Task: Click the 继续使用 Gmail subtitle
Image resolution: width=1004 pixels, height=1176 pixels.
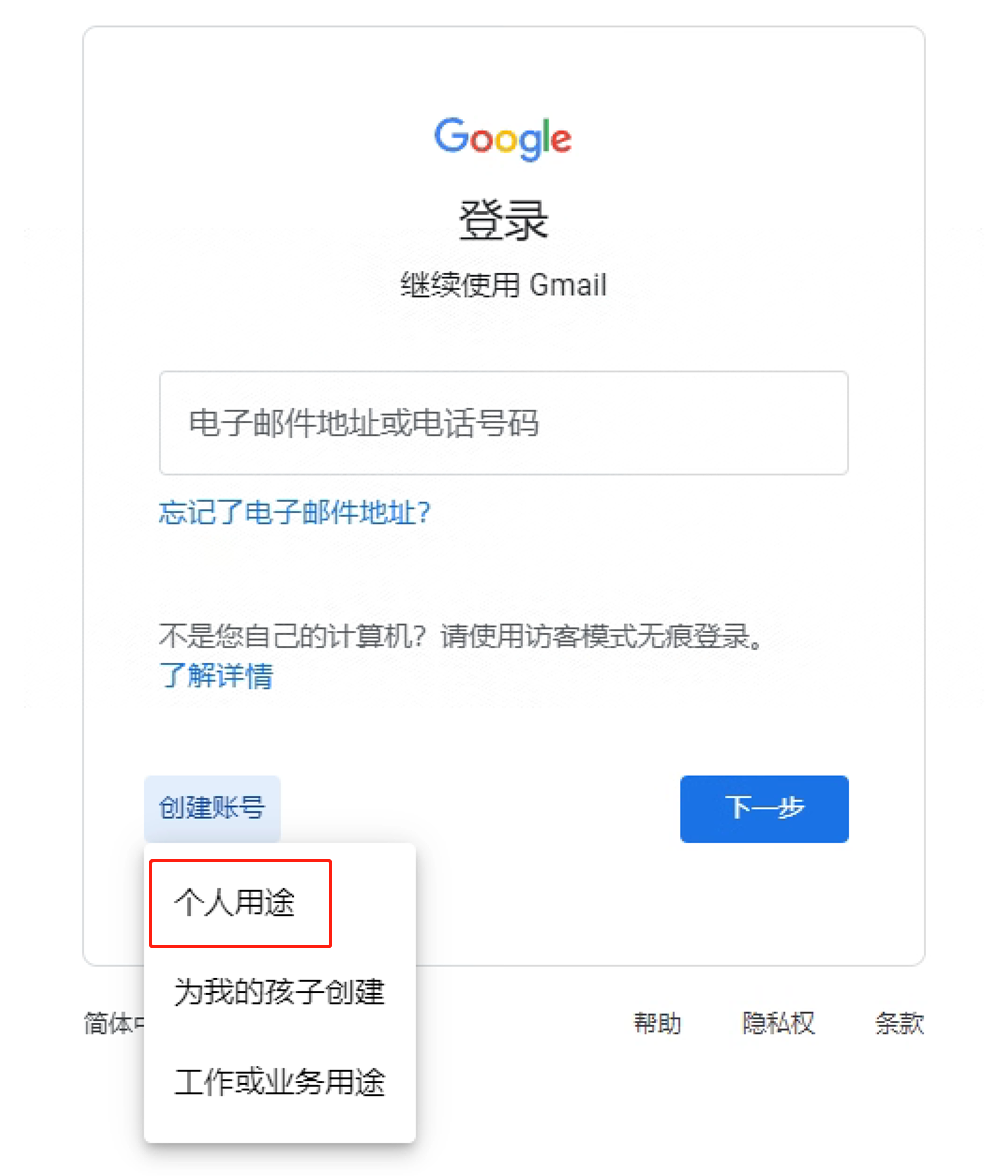Action: tap(503, 285)
